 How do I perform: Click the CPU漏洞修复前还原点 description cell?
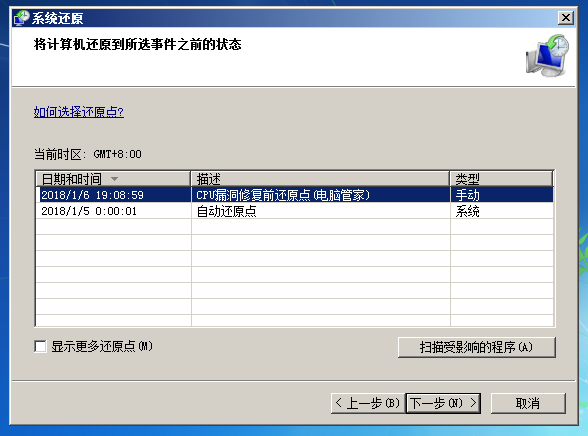283,195
